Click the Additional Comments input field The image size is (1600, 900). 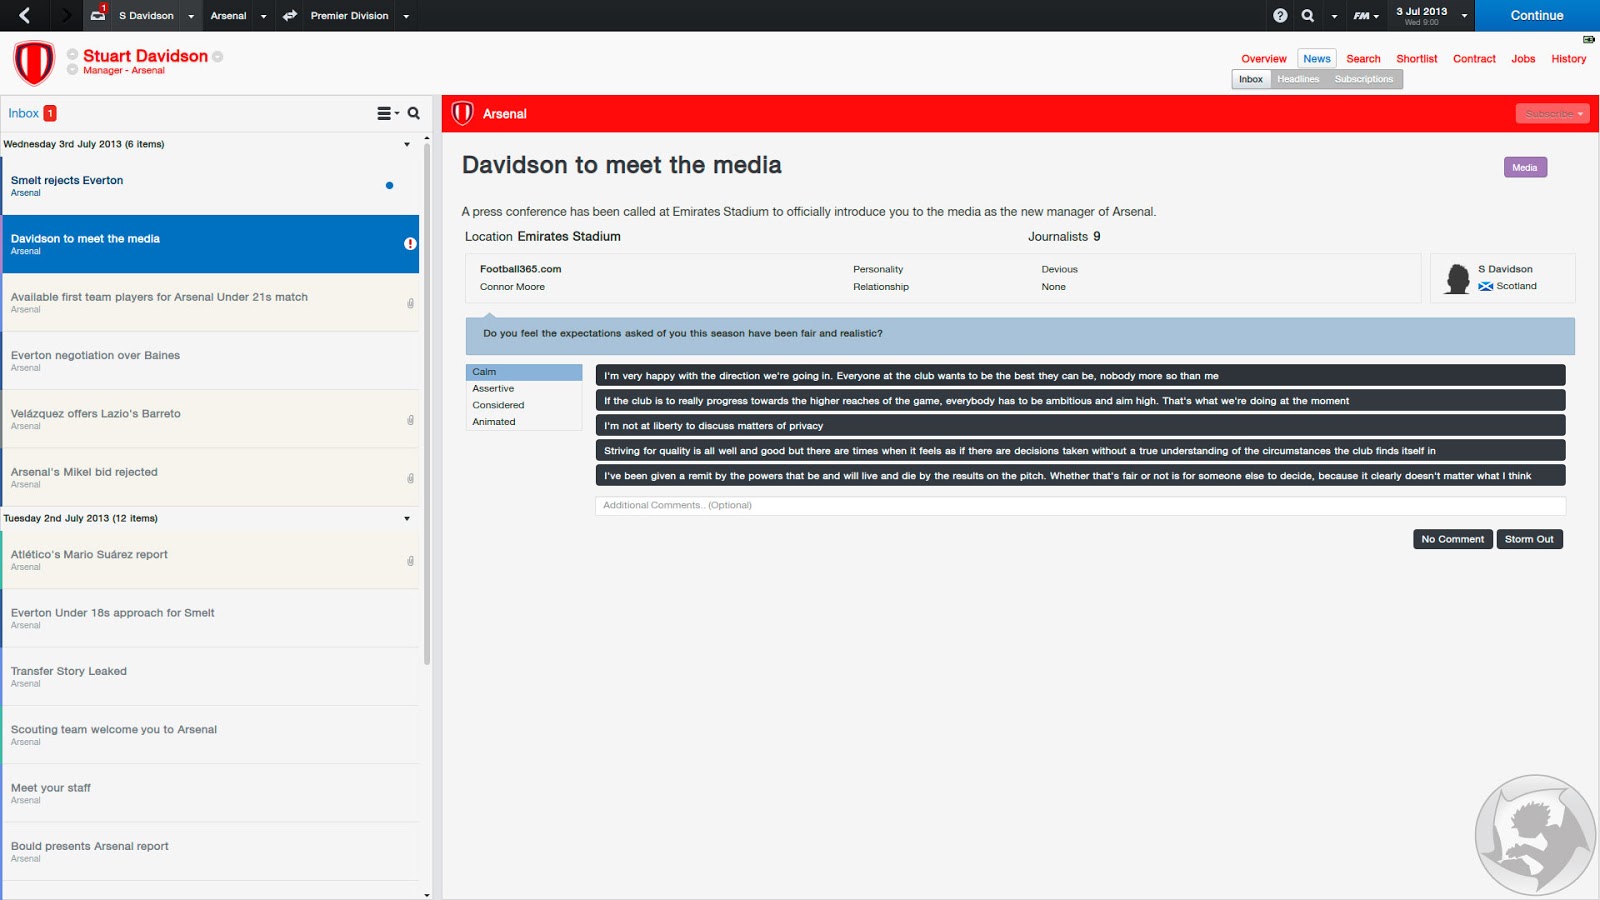[1080, 506]
